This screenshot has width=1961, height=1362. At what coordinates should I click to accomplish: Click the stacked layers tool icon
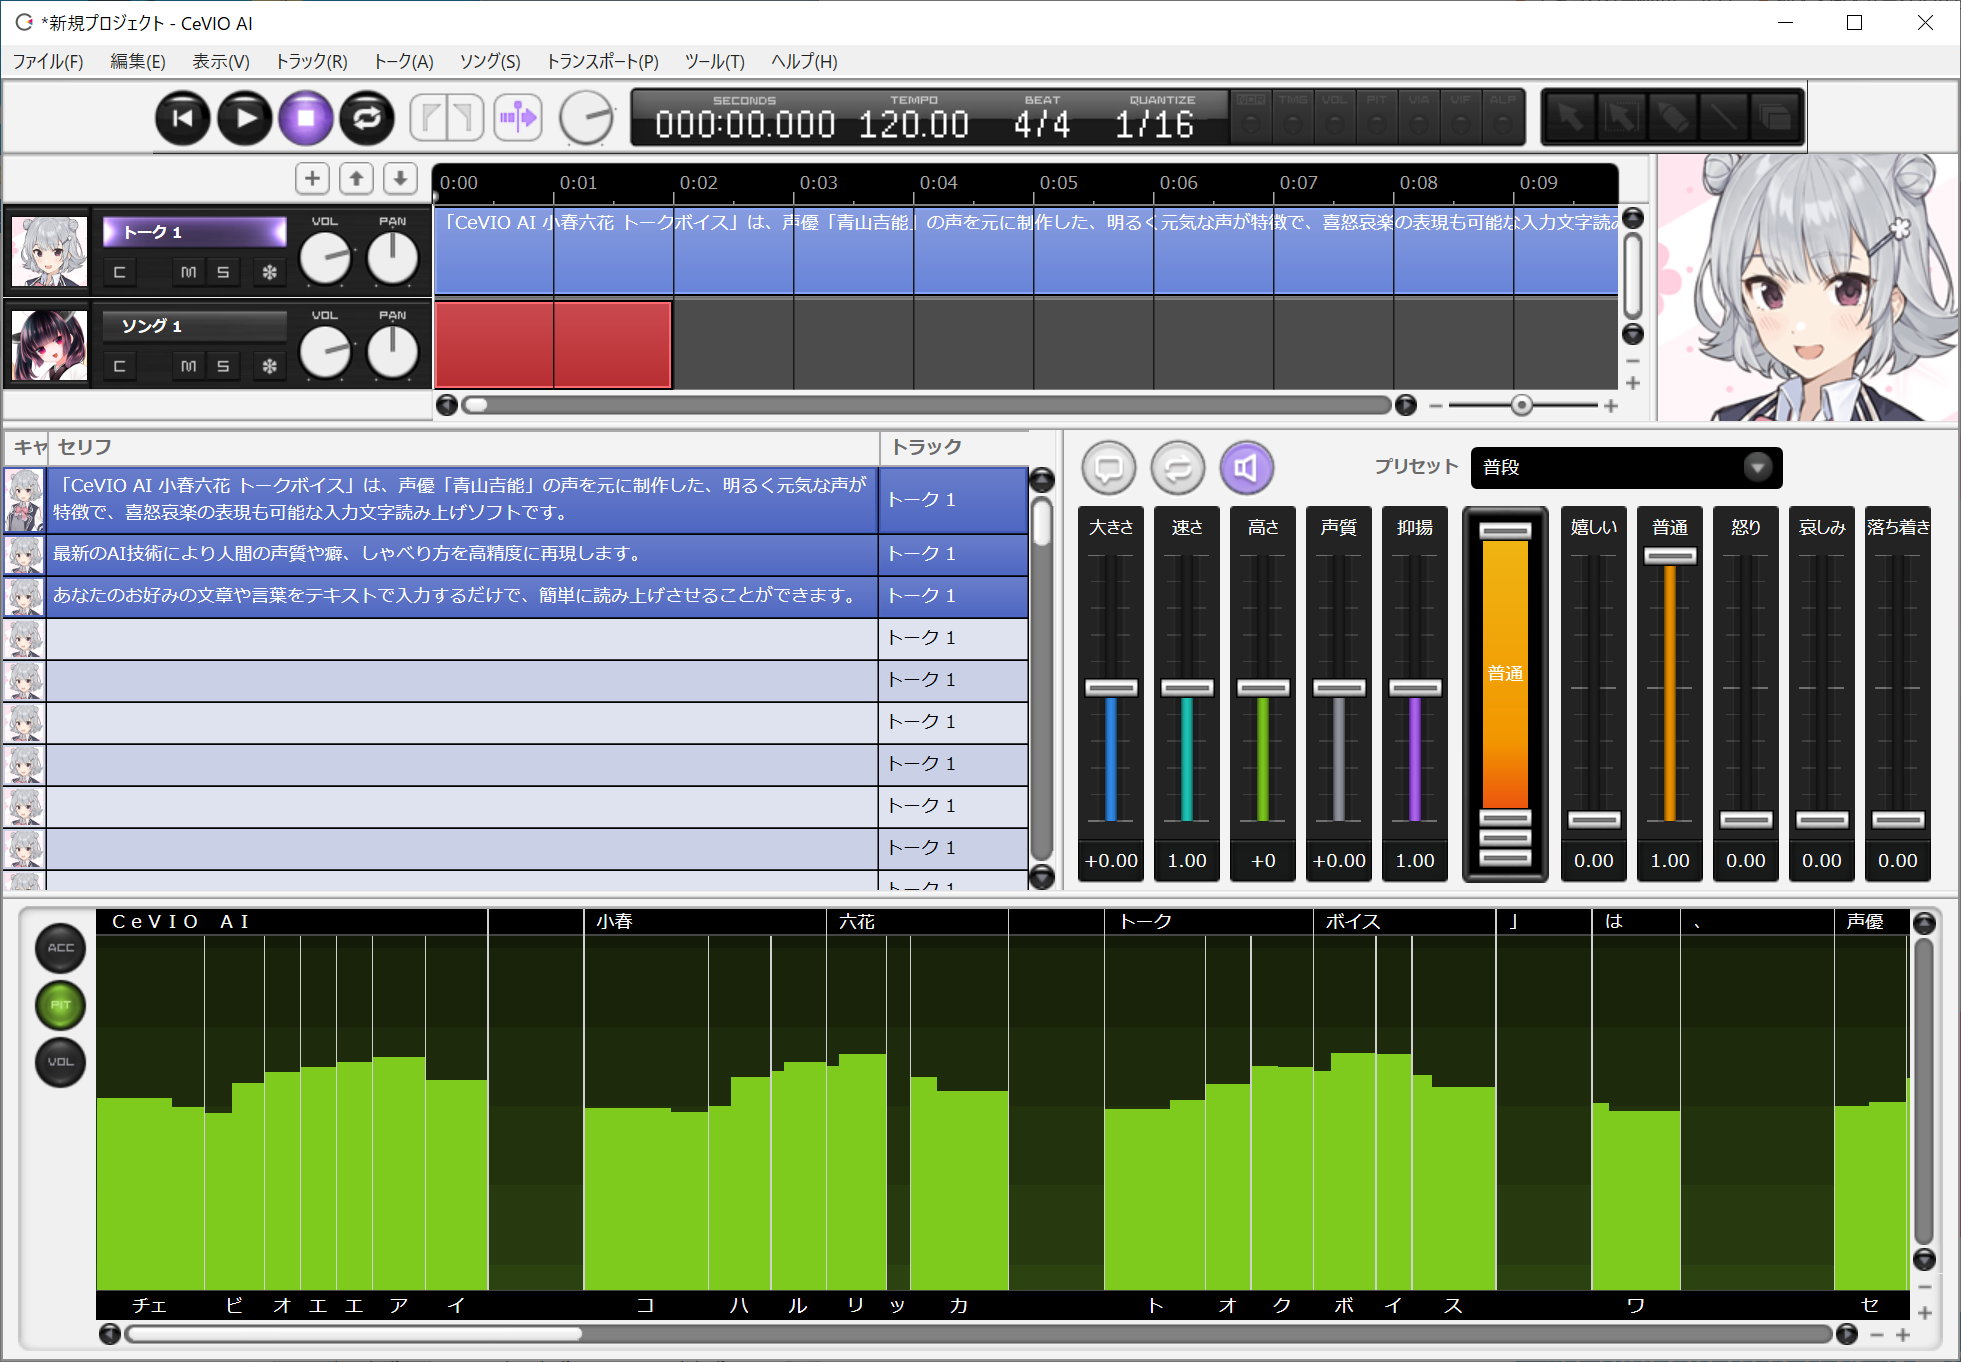pos(1775,118)
